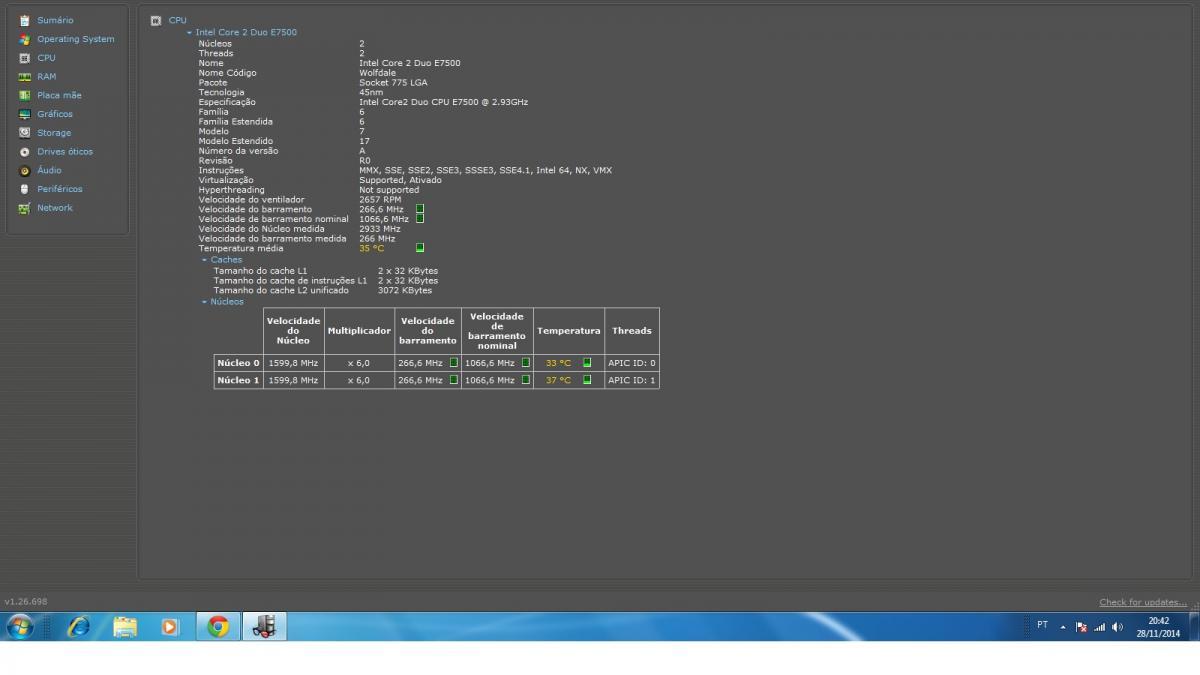Open the CPU section in the sidebar

[46, 58]
